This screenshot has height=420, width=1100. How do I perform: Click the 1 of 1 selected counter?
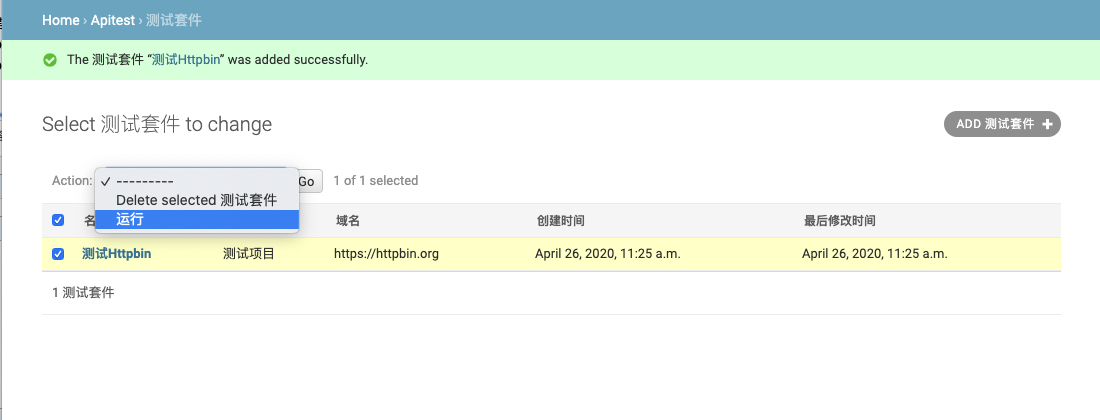[375, 181]
